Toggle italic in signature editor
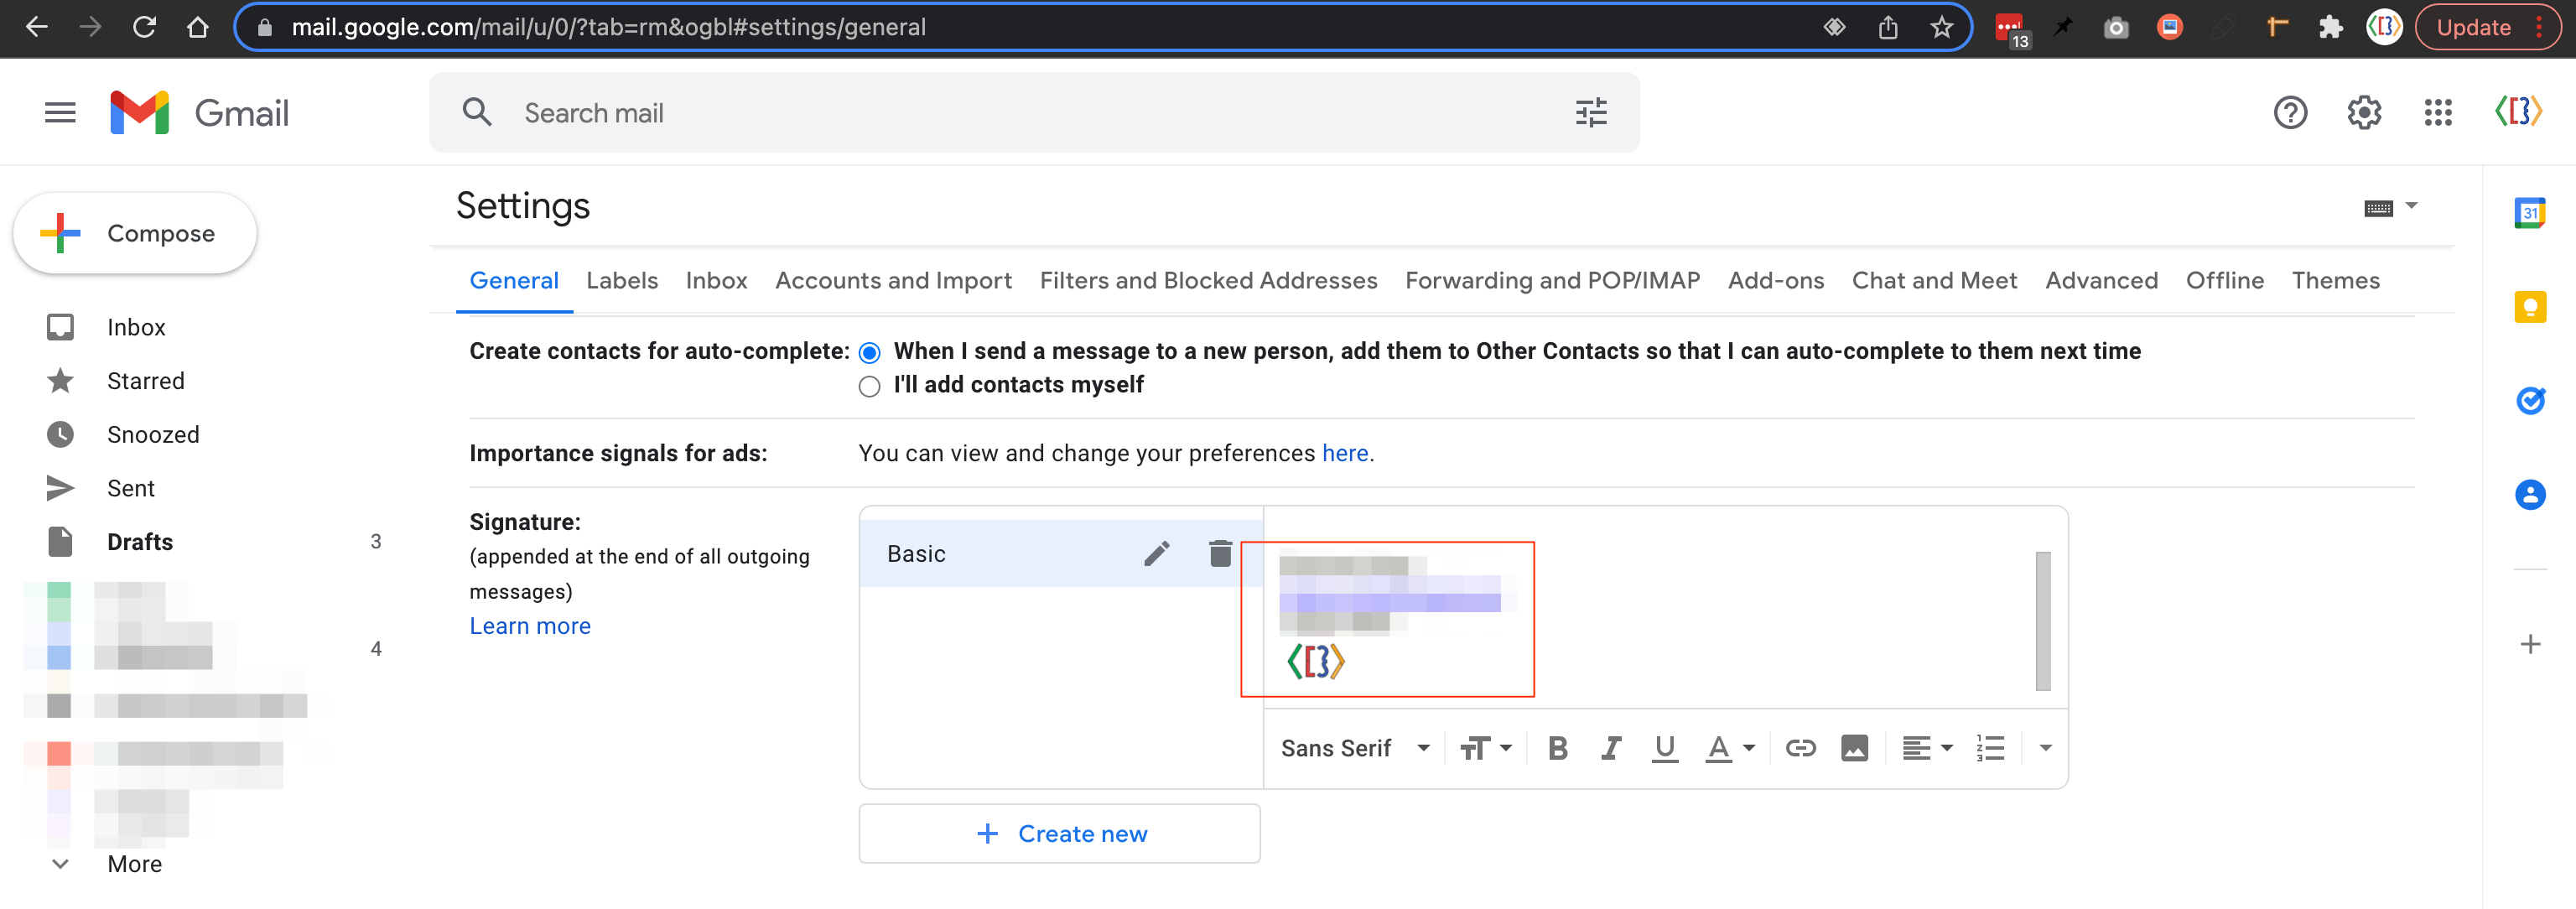 [1611, 748]
